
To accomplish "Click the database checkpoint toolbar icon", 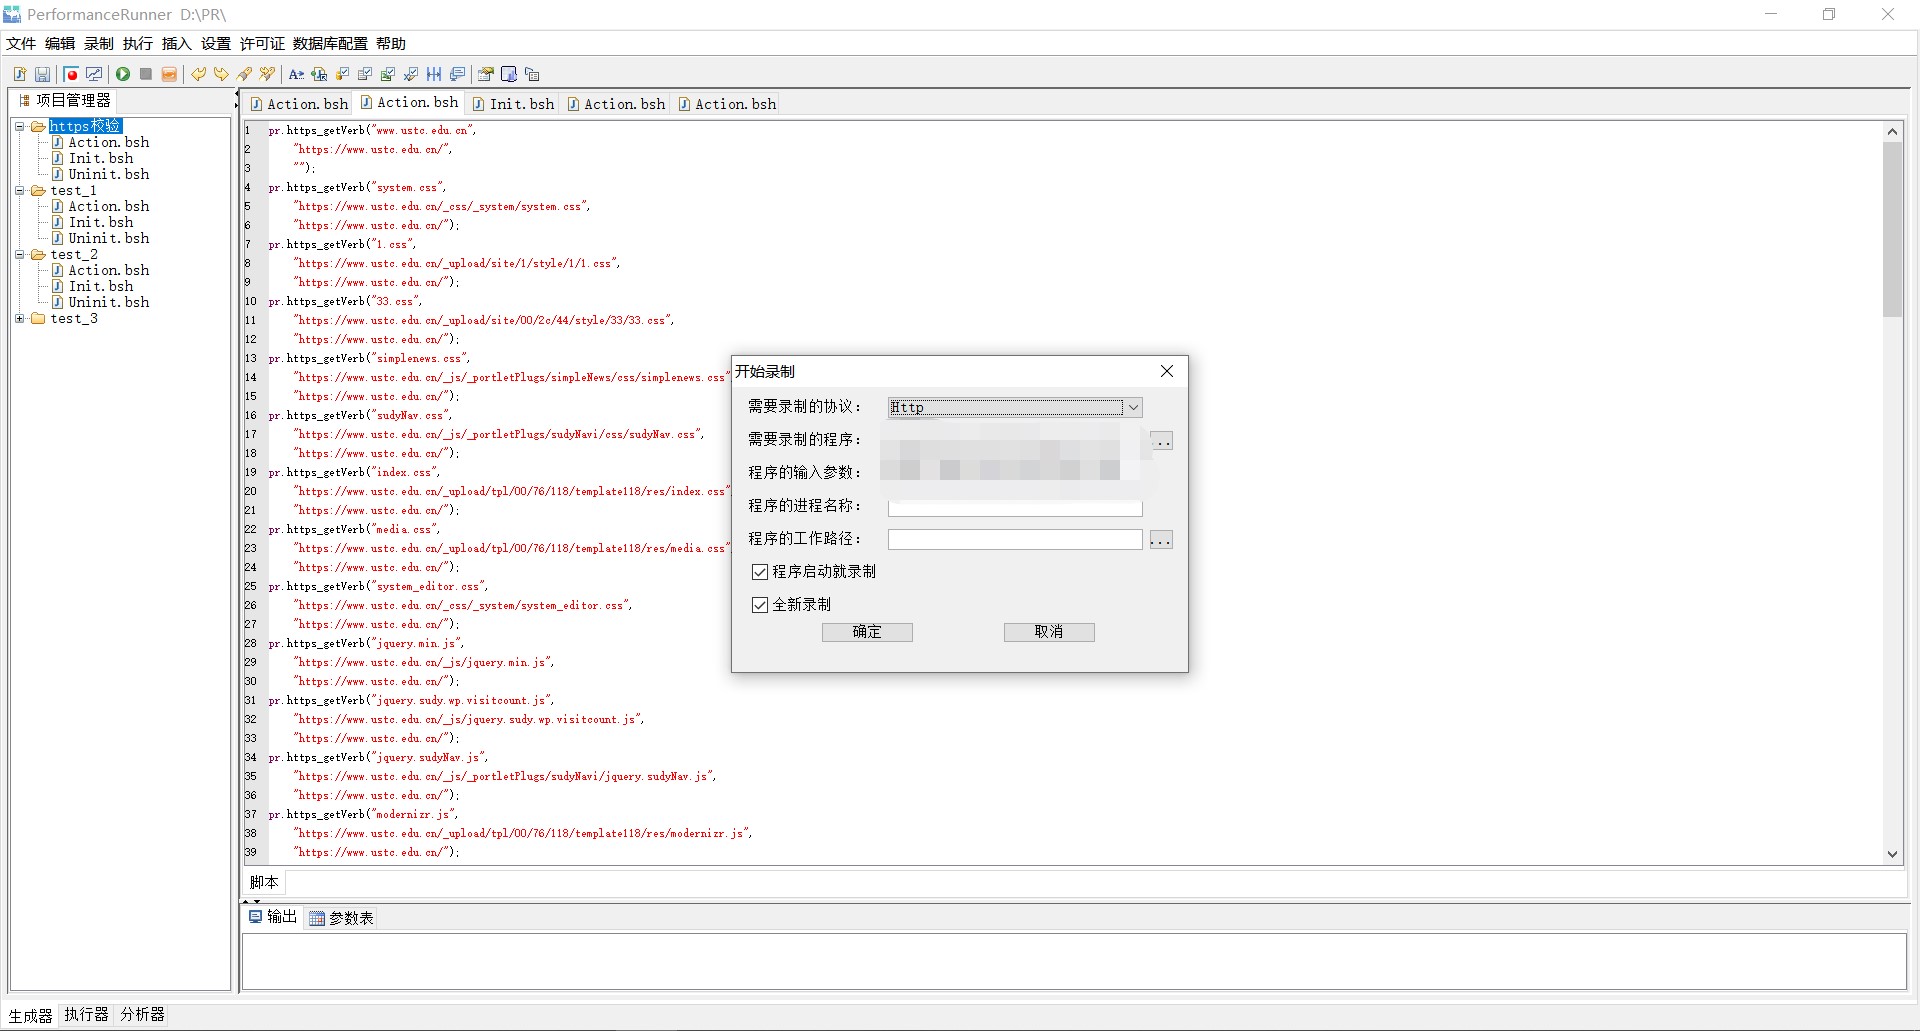I will point(342,74).
